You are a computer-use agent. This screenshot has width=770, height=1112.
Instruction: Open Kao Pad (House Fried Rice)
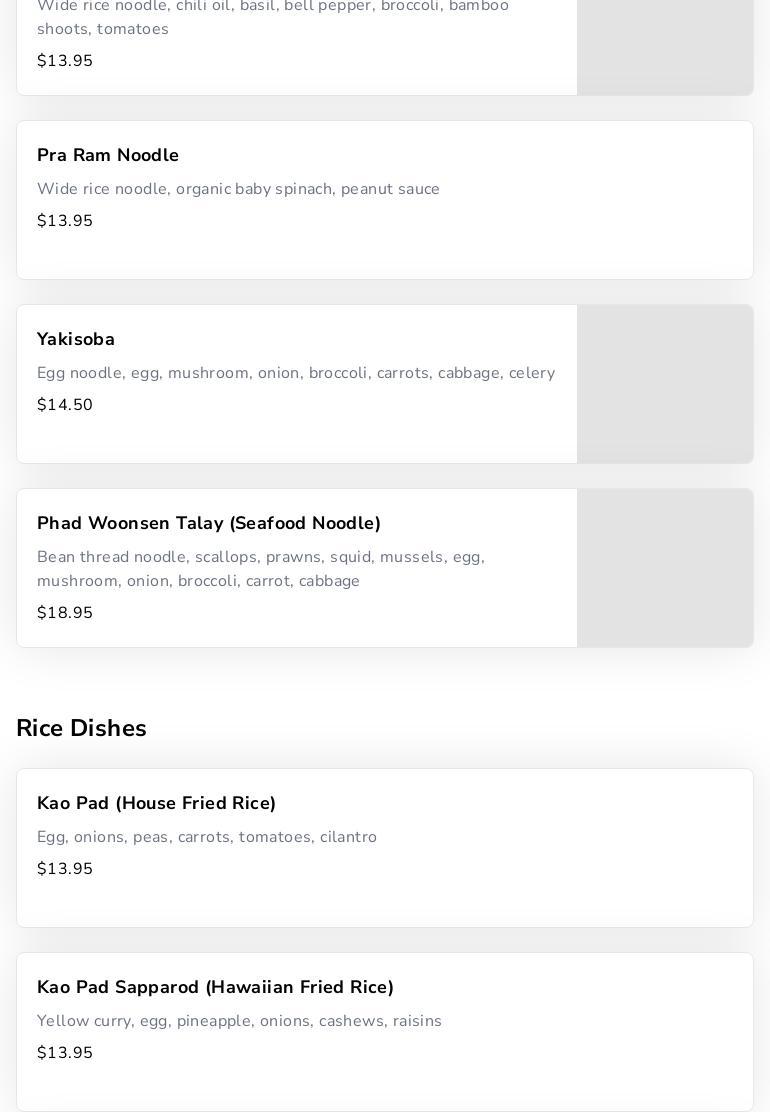(x=157, y=804)
